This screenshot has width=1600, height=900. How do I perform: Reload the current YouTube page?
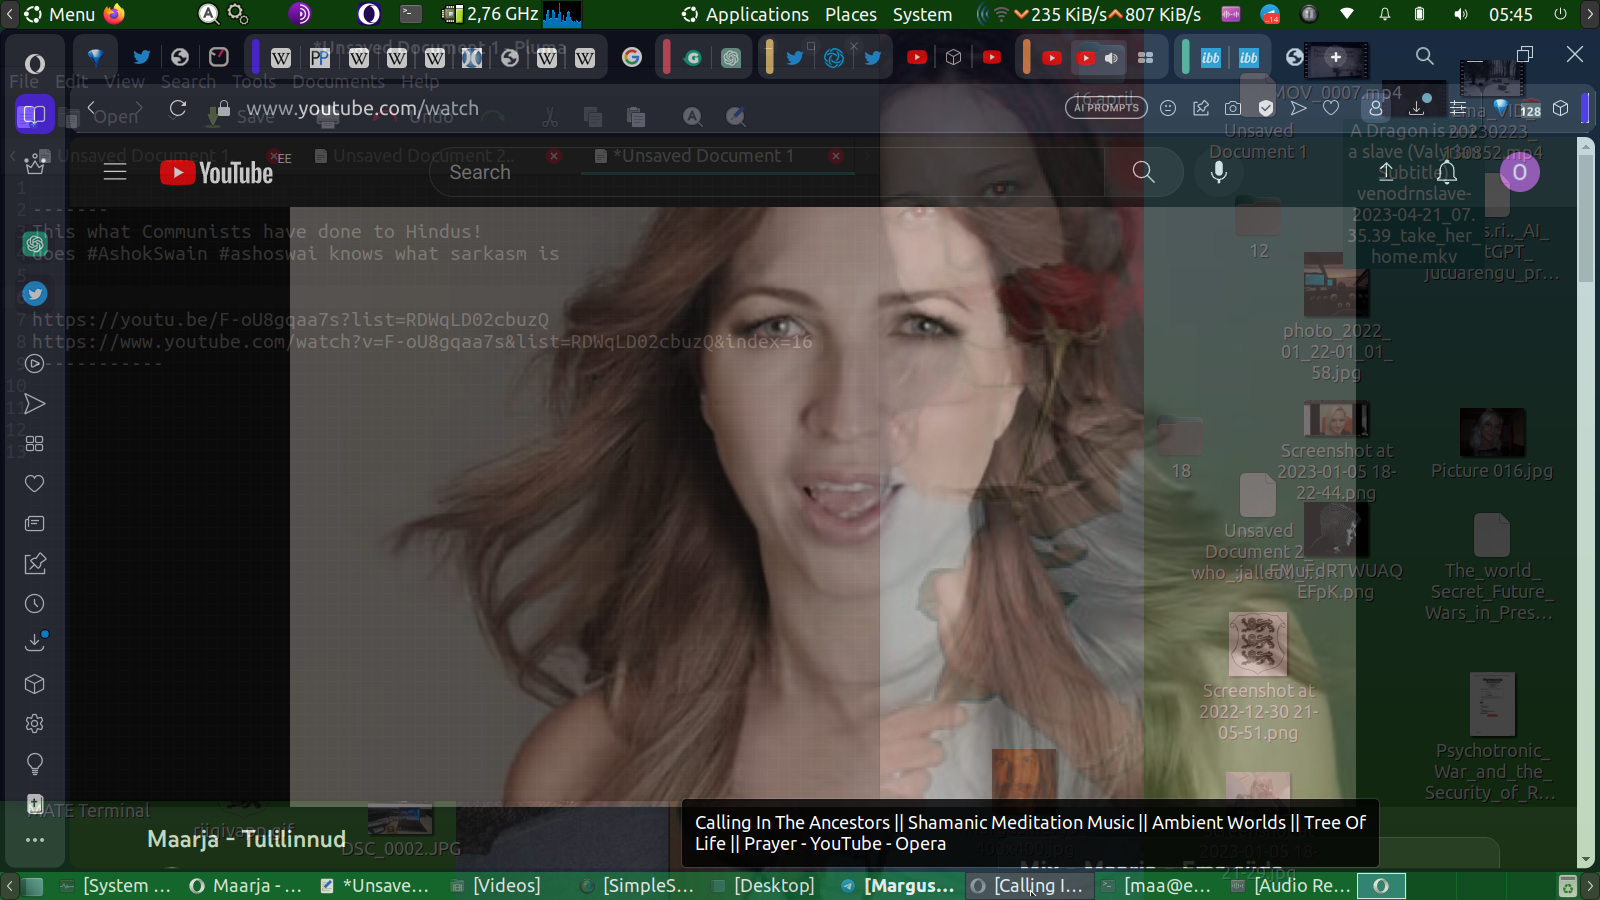[178, 108]
